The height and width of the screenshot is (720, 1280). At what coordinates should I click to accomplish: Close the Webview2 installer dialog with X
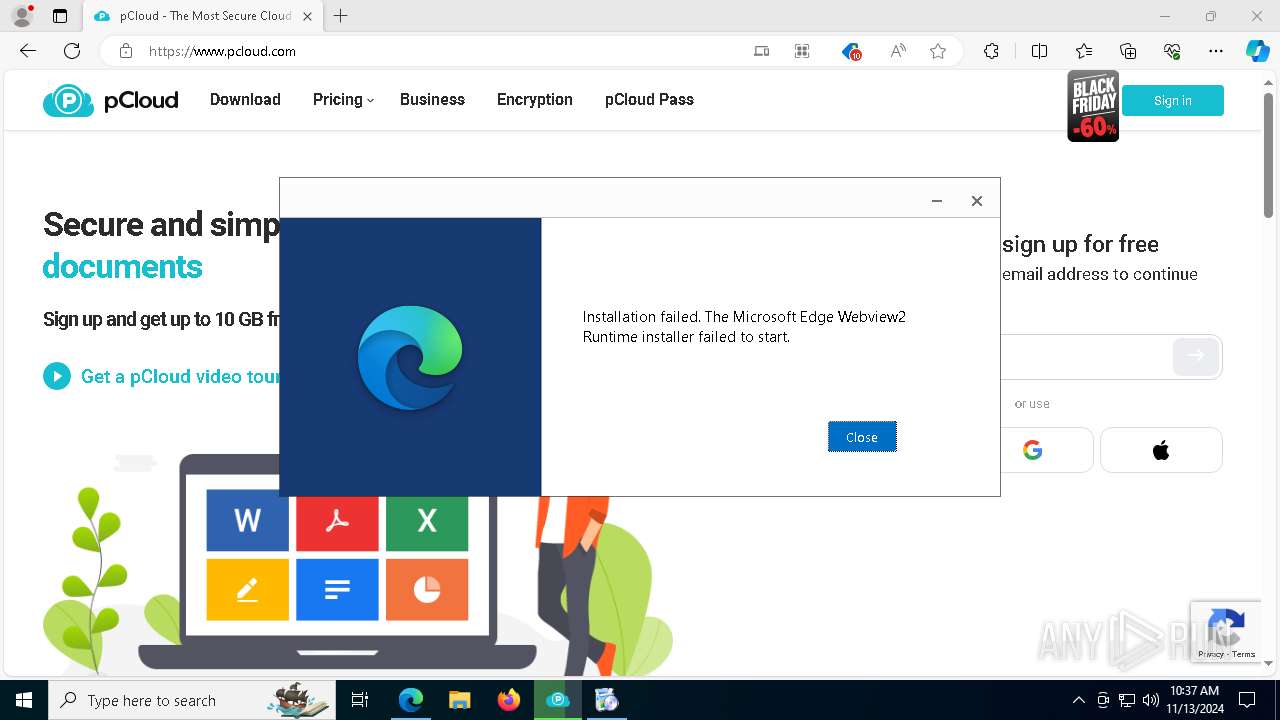tap(977, 201)
